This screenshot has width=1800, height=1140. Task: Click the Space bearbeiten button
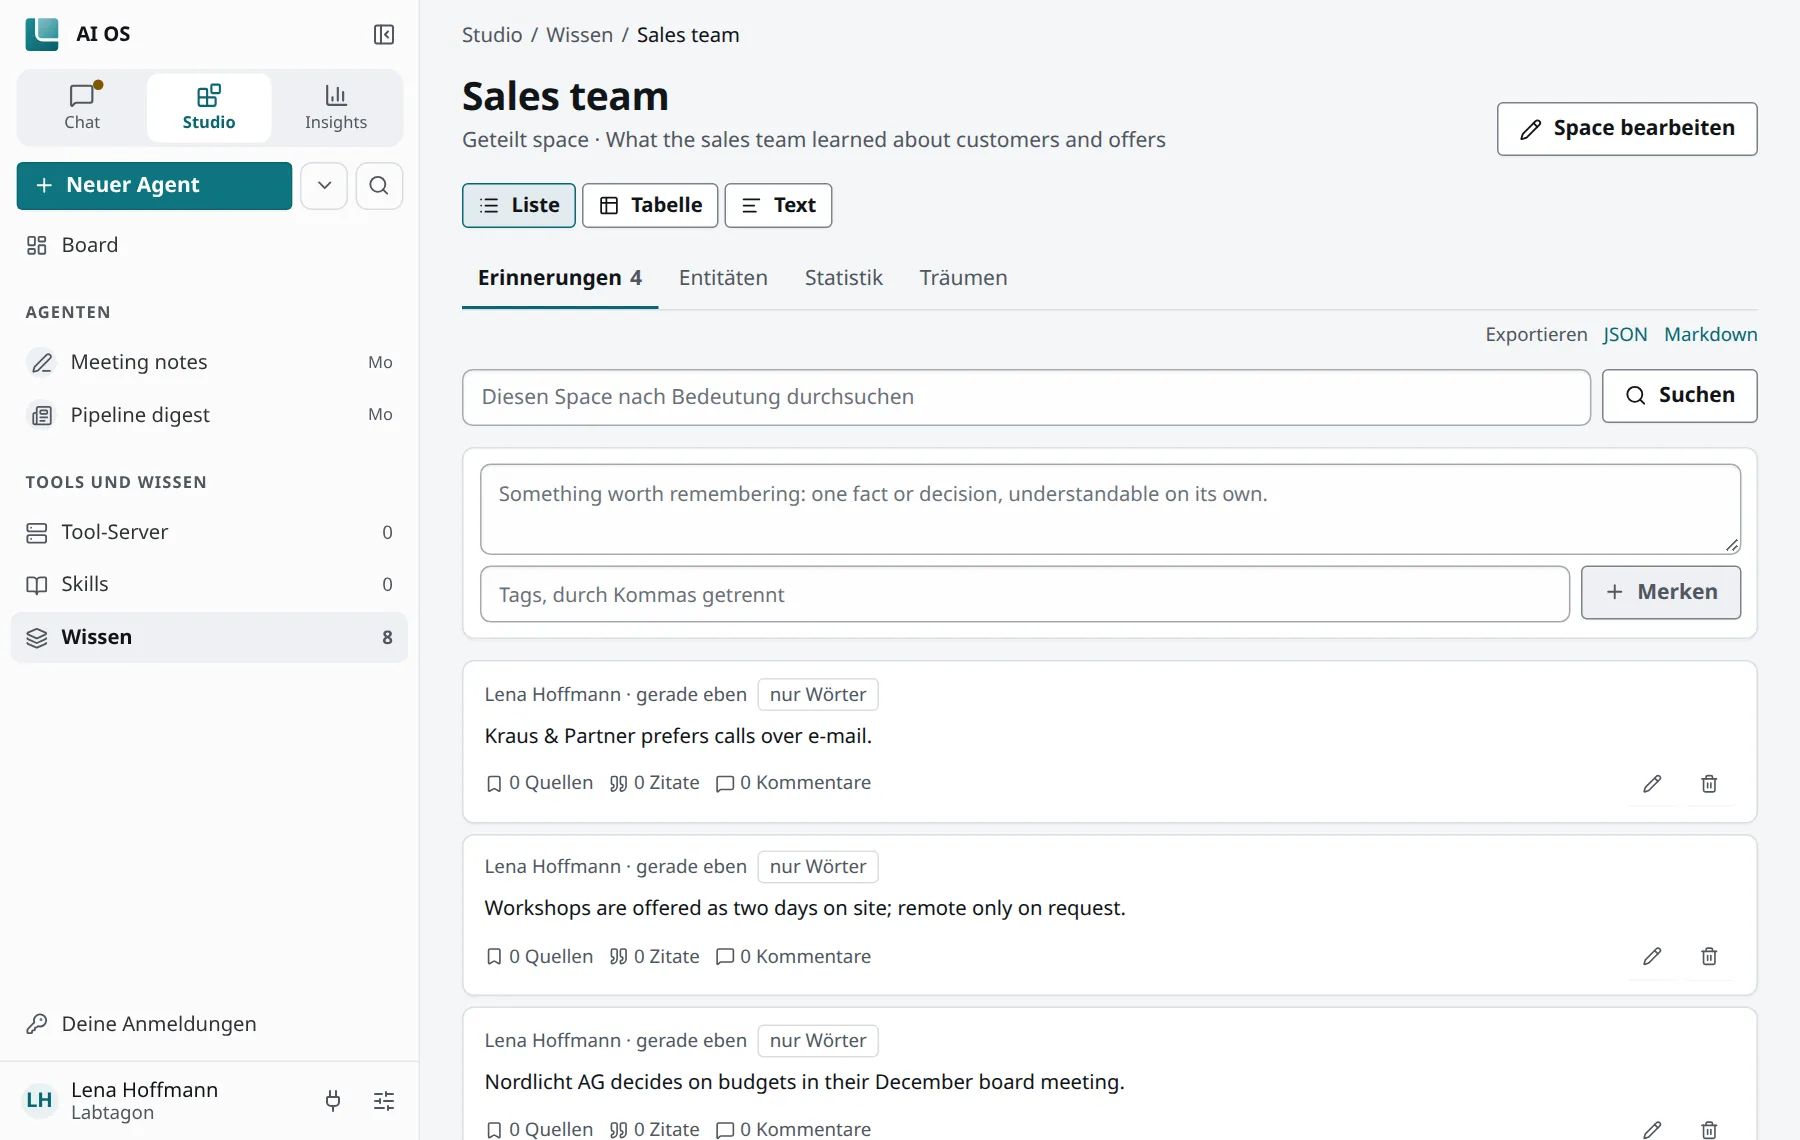pyautogui.click(x=1627, y=128)
